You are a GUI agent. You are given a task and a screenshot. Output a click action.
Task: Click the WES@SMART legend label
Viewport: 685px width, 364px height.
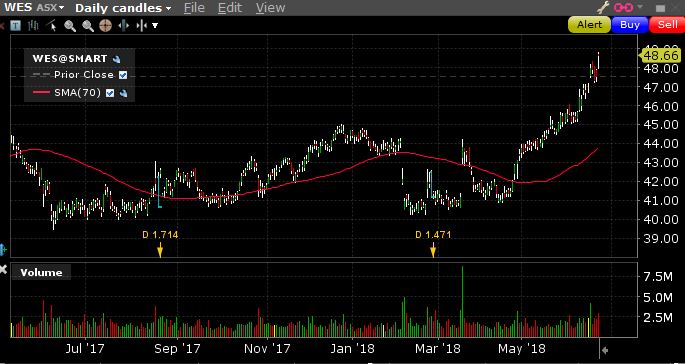[x=70, y=59]
